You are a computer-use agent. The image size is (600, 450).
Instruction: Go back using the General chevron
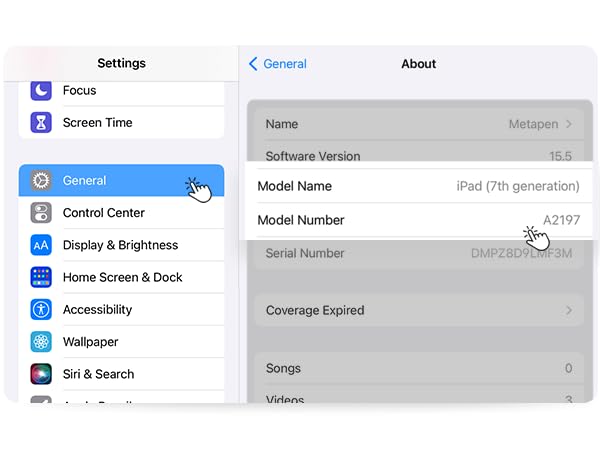pos(254,64)
